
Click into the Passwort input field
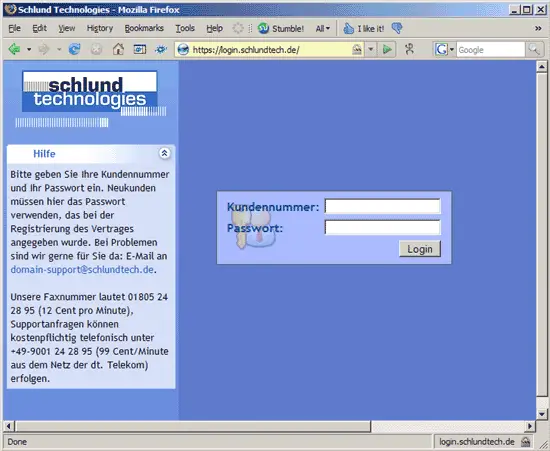coord(382,227)
